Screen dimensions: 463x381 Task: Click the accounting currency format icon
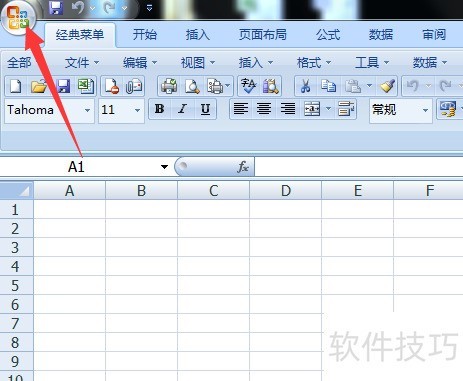448,109
